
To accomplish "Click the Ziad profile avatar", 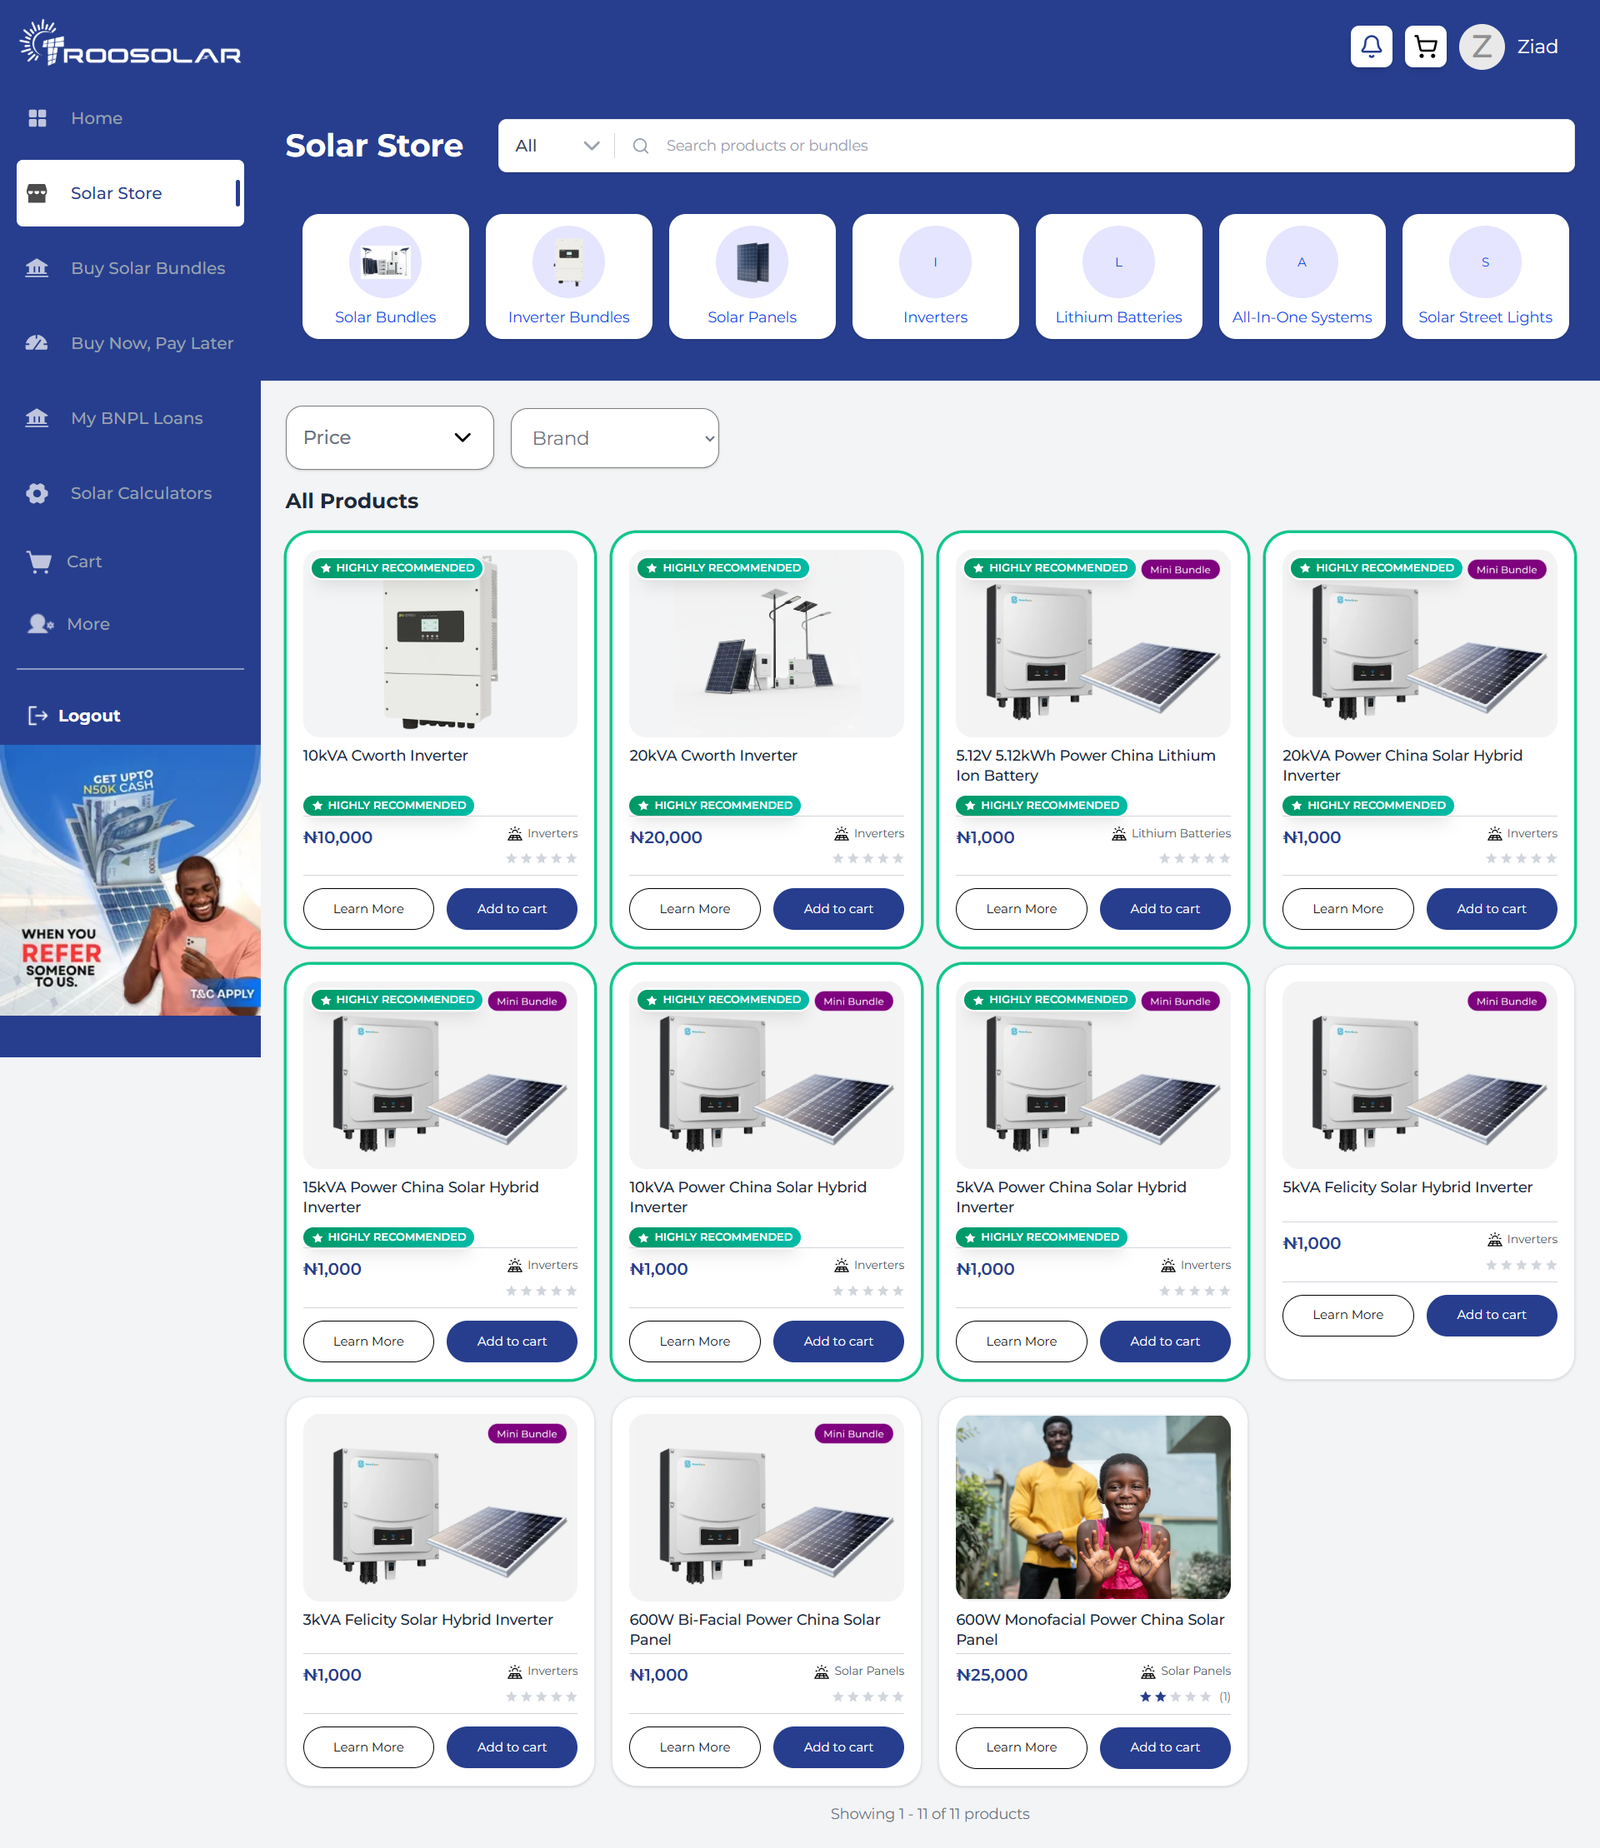I will (x=1483, y=46).
